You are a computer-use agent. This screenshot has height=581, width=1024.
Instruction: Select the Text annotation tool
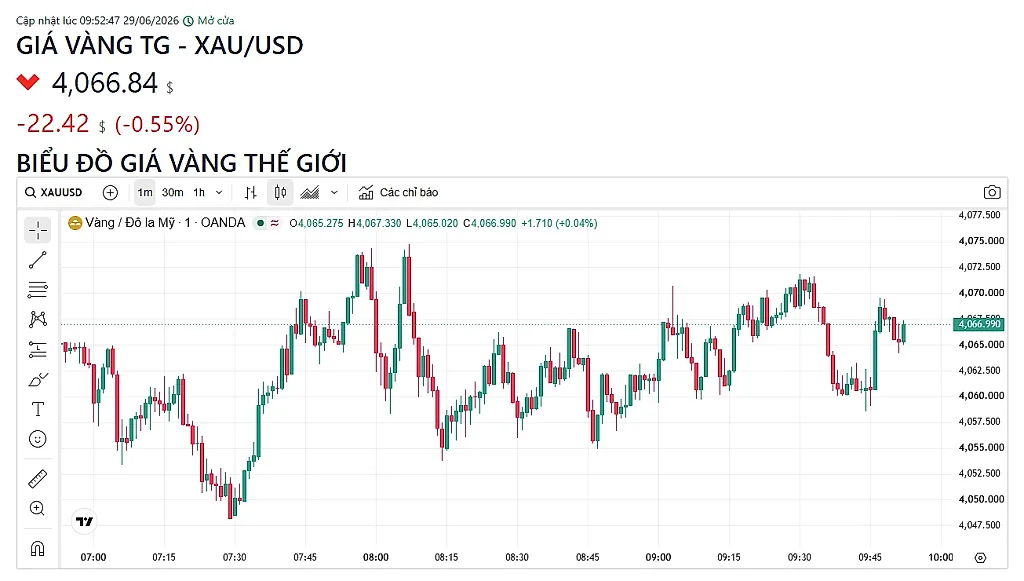click(x=38, y=409)
